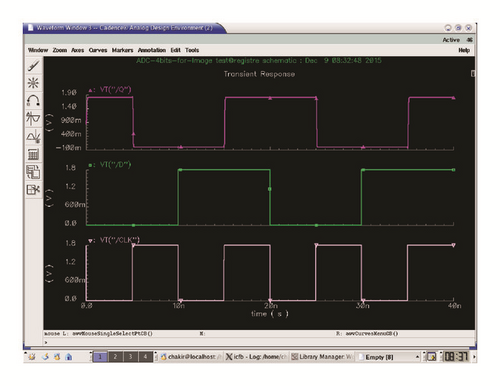
Task: Open the Window menu
Action: pos(38,50)
